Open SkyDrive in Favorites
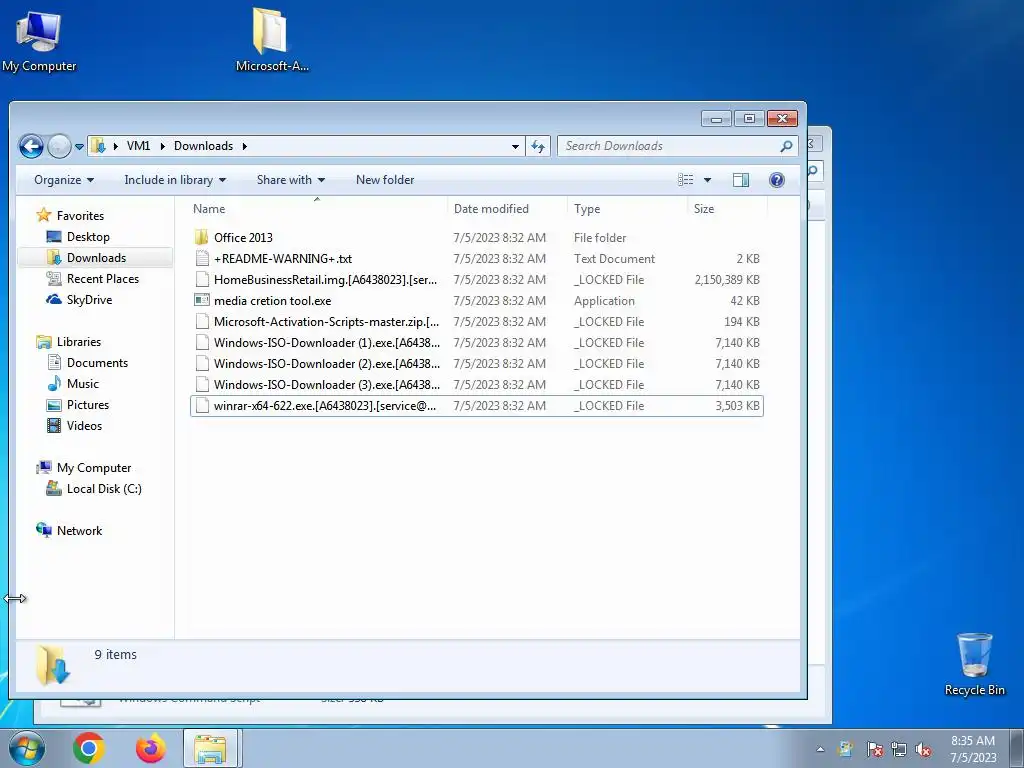Image resolution: width=1024 pixels, height=768 pixels. click(x=89, y=300)
